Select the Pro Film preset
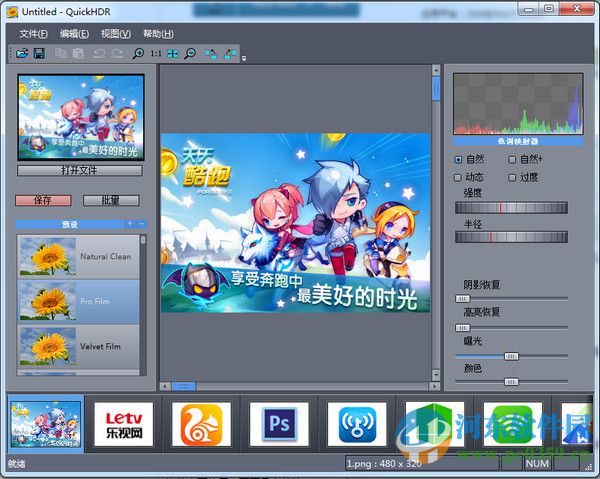 [78, 301]
